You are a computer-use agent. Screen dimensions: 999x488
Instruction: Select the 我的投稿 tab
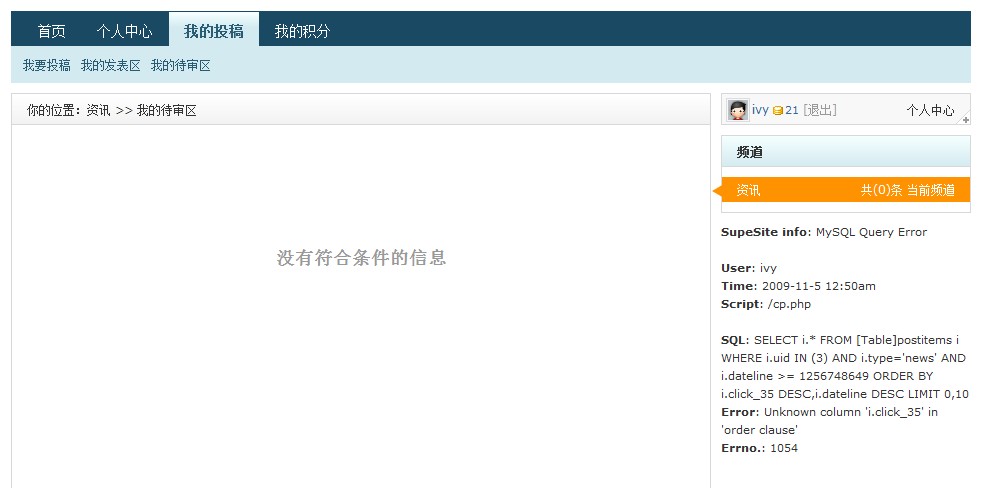213,30
